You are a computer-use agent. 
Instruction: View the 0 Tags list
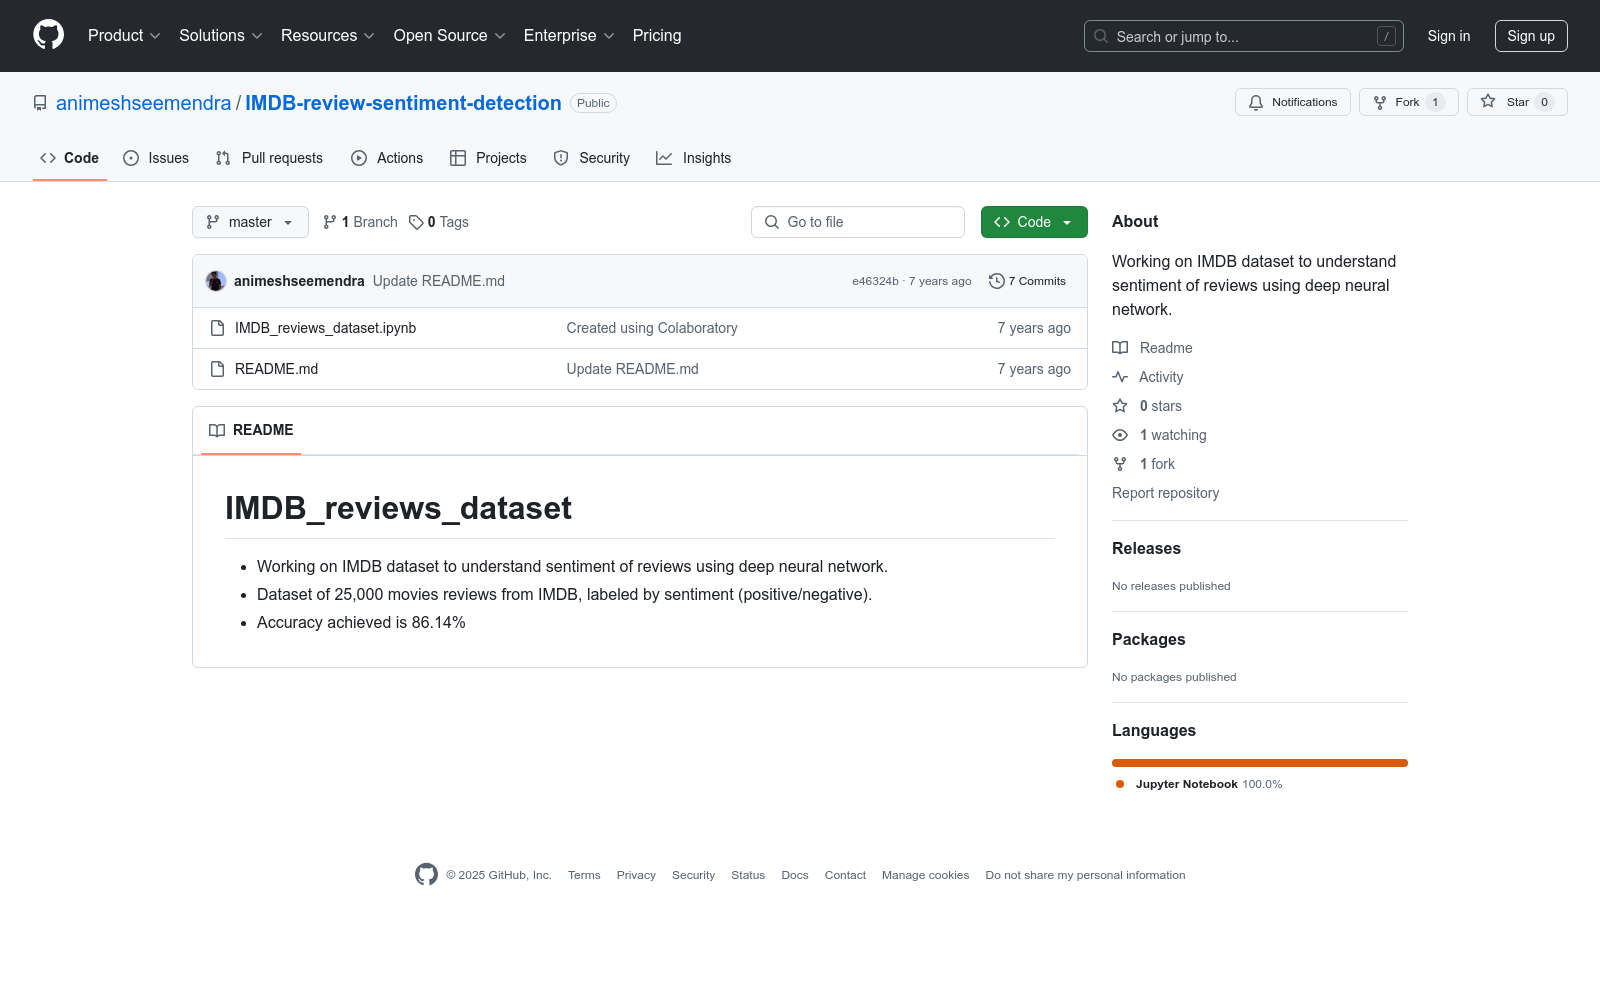(439, 222)
